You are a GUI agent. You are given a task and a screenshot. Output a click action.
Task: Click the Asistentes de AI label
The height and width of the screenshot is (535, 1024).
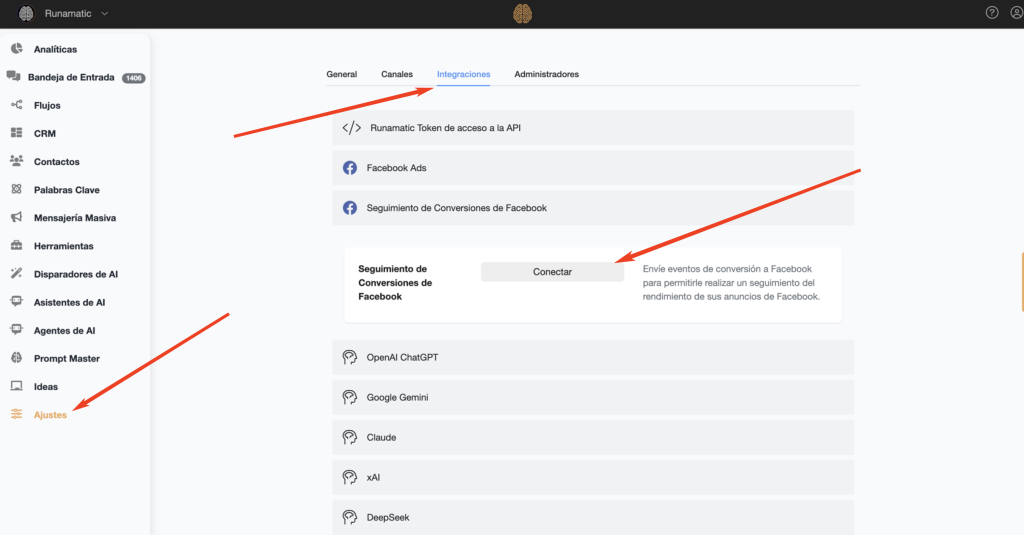click(69, 302)
